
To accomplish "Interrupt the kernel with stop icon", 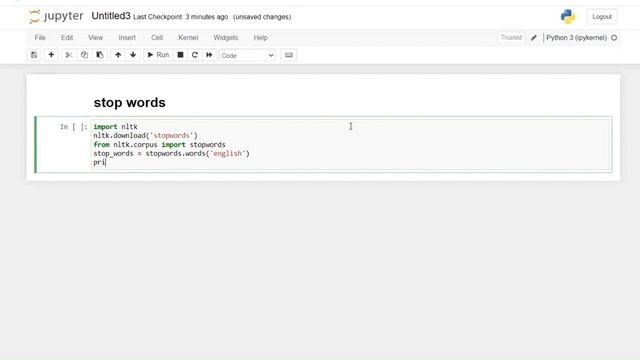I will pyautogui.click(x=180, y=55).
